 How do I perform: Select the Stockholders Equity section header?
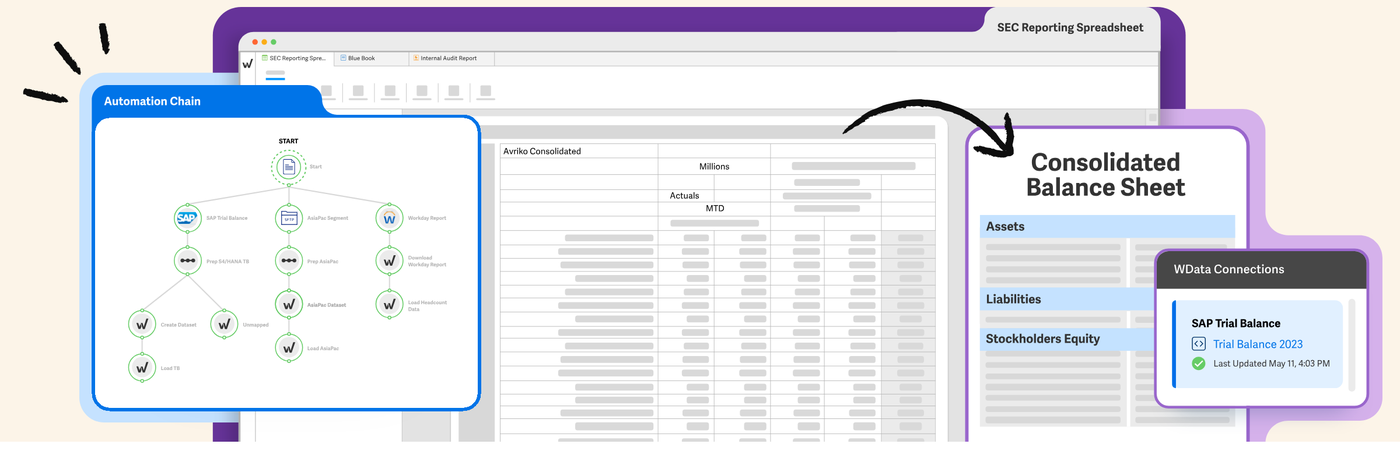click(1067, 339)
